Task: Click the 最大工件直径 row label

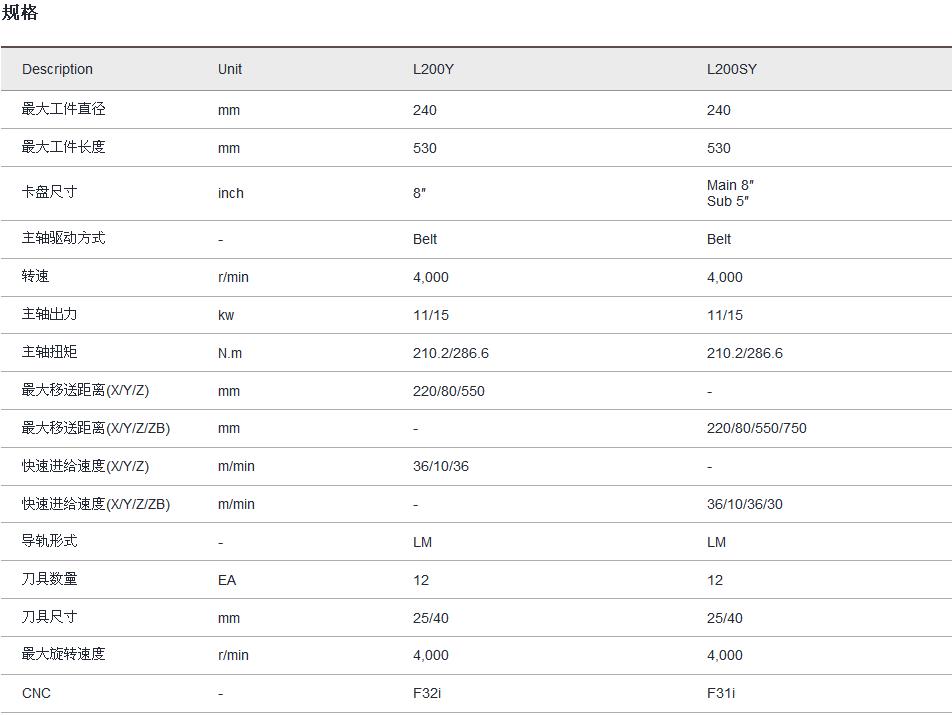Action: (63, 109)
